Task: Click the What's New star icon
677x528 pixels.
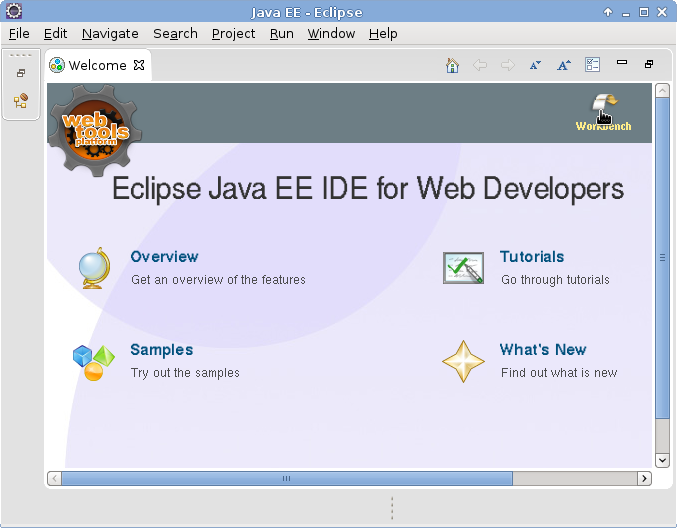Action: coord(463,361)
